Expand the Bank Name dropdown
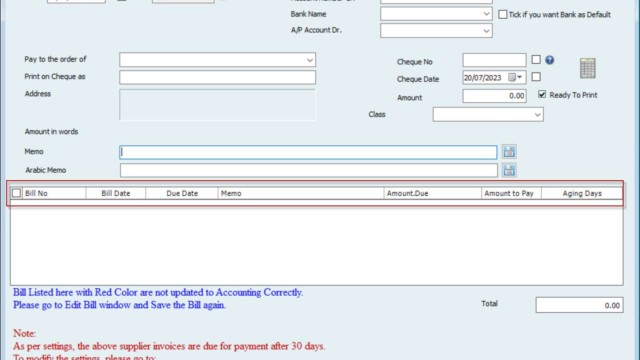This screenshot has height=360, width=640. (486, 14)
